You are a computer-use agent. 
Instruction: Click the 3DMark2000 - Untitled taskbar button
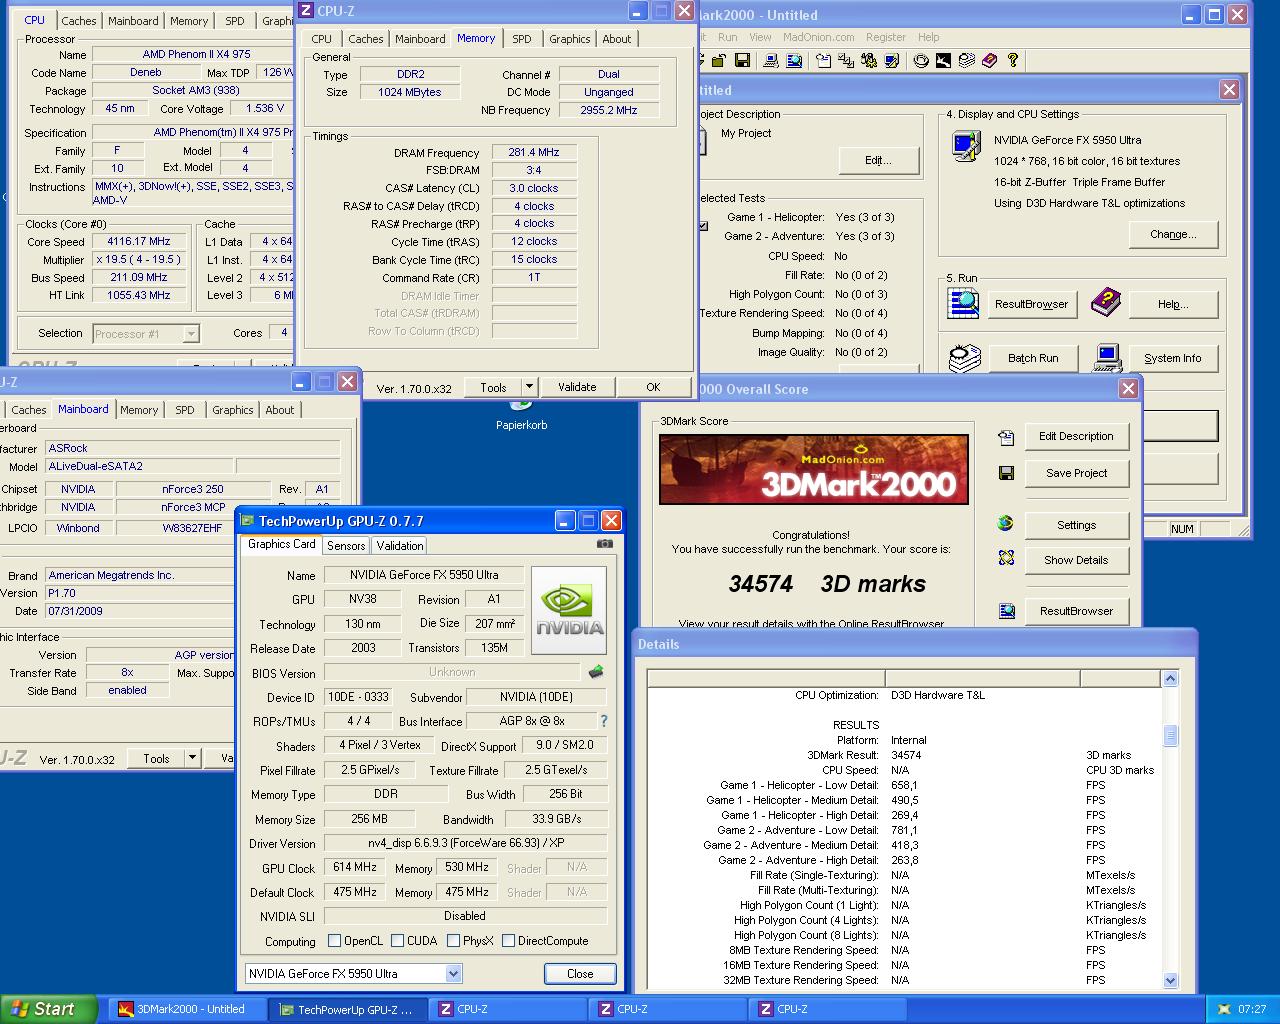pyautogui.click(x=188, y=1009)
